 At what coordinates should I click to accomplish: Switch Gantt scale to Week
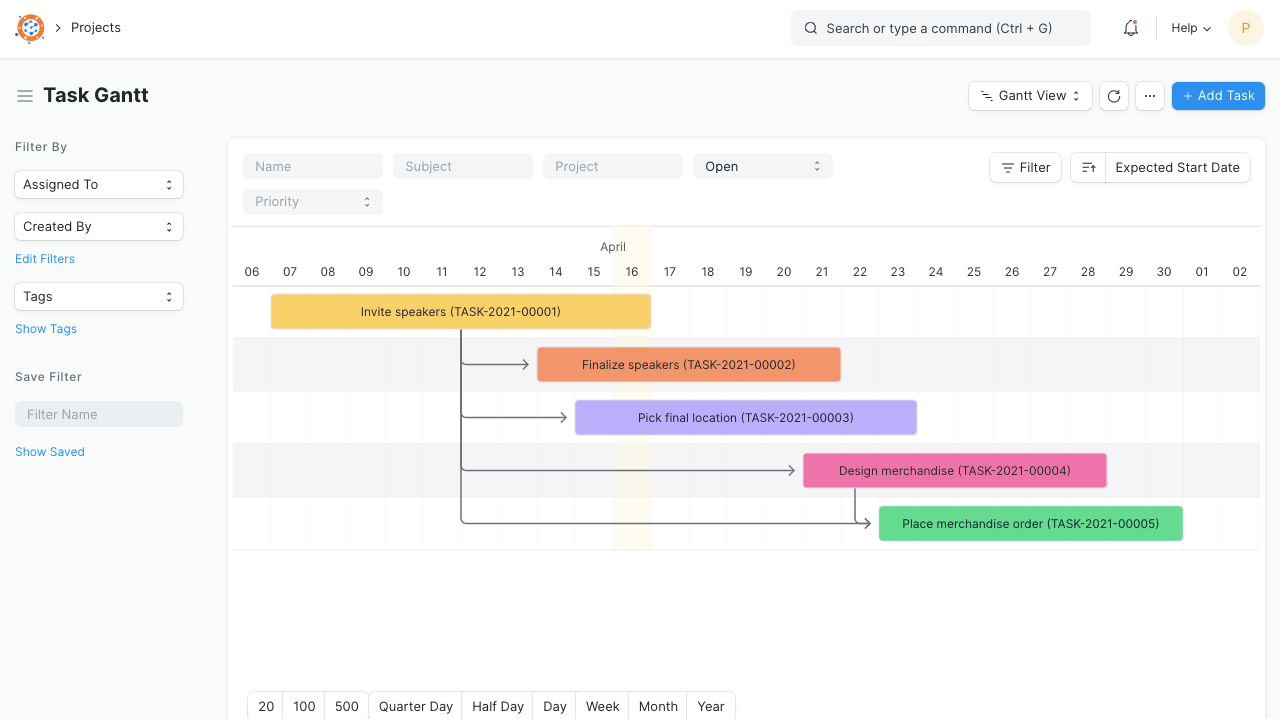point(602,706)
